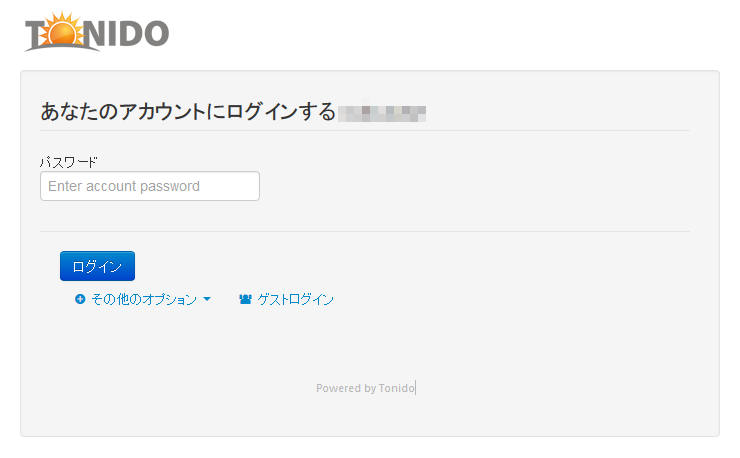The width and height of the screenshot is (740, 458).
Task: Click the guest people icon
Action: click(245, 299)
